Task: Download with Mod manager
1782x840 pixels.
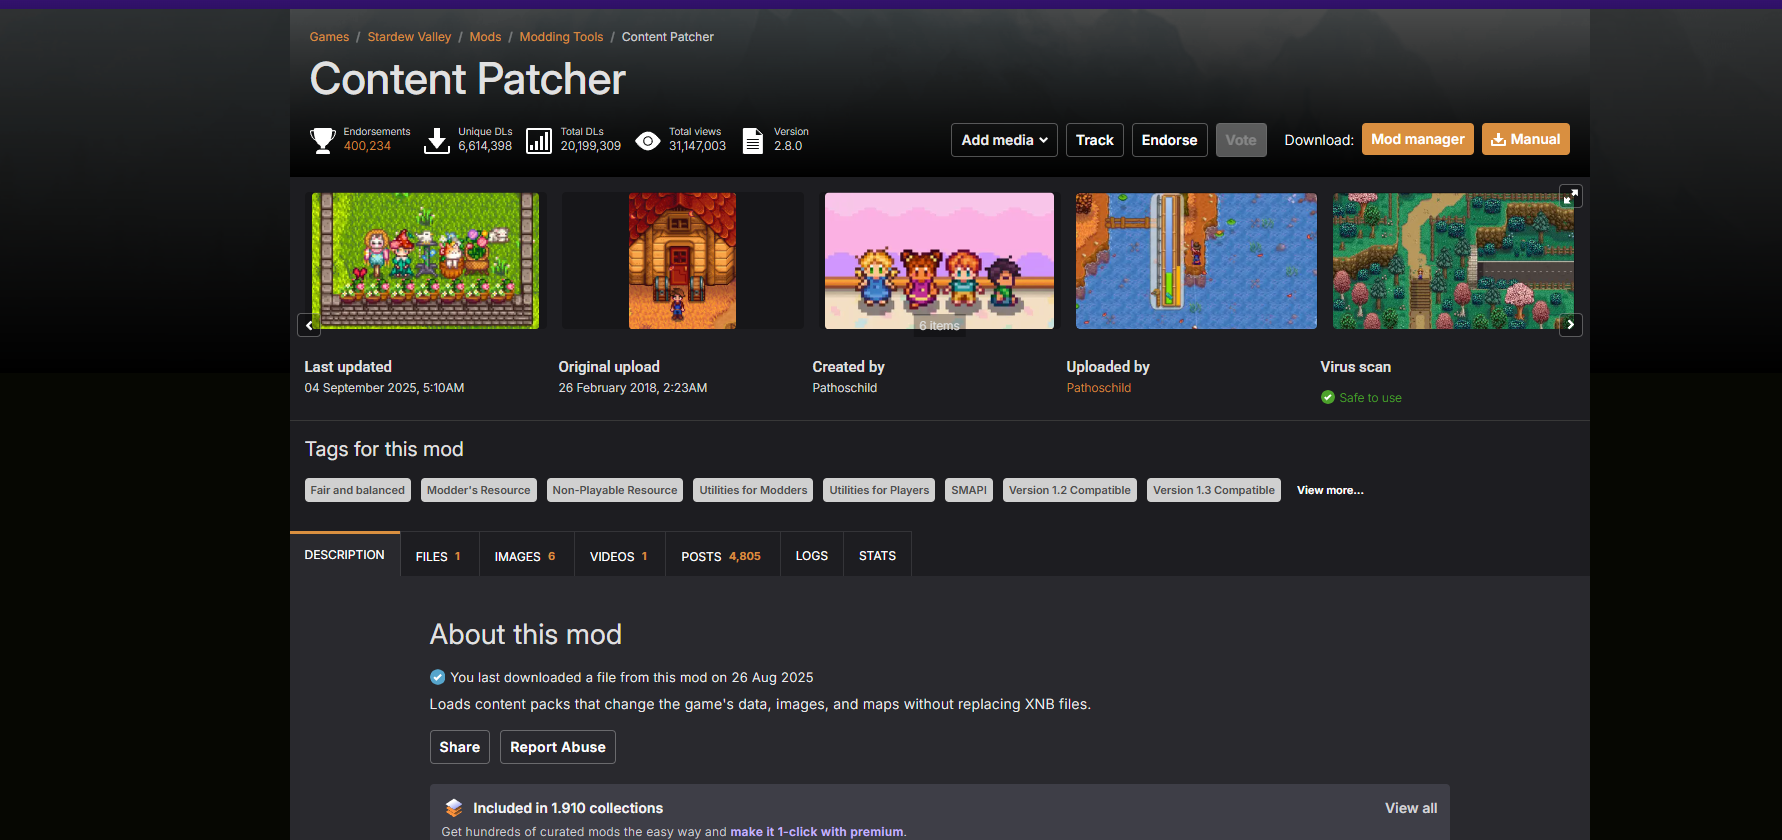Action: (x=1418, y=139)
